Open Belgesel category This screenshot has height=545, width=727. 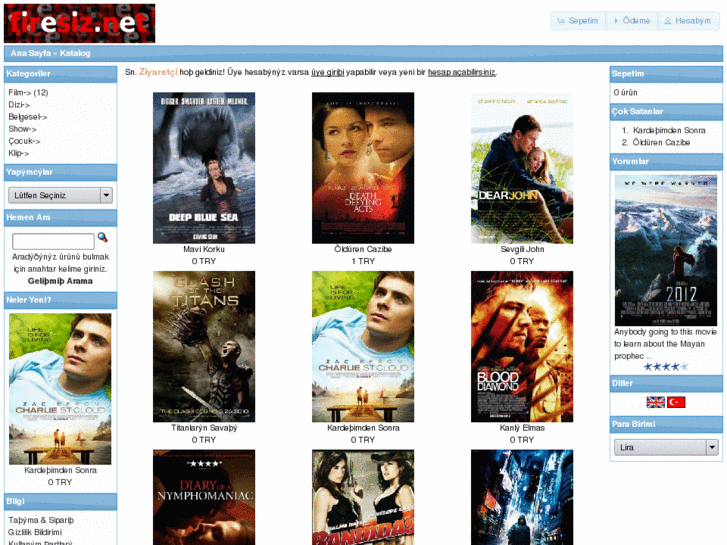coord(27,117)
